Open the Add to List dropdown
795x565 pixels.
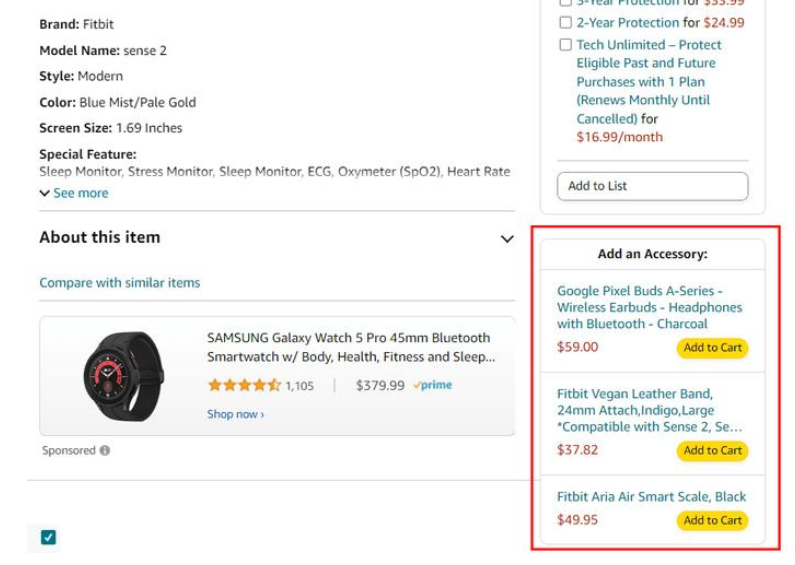point(652,186)
